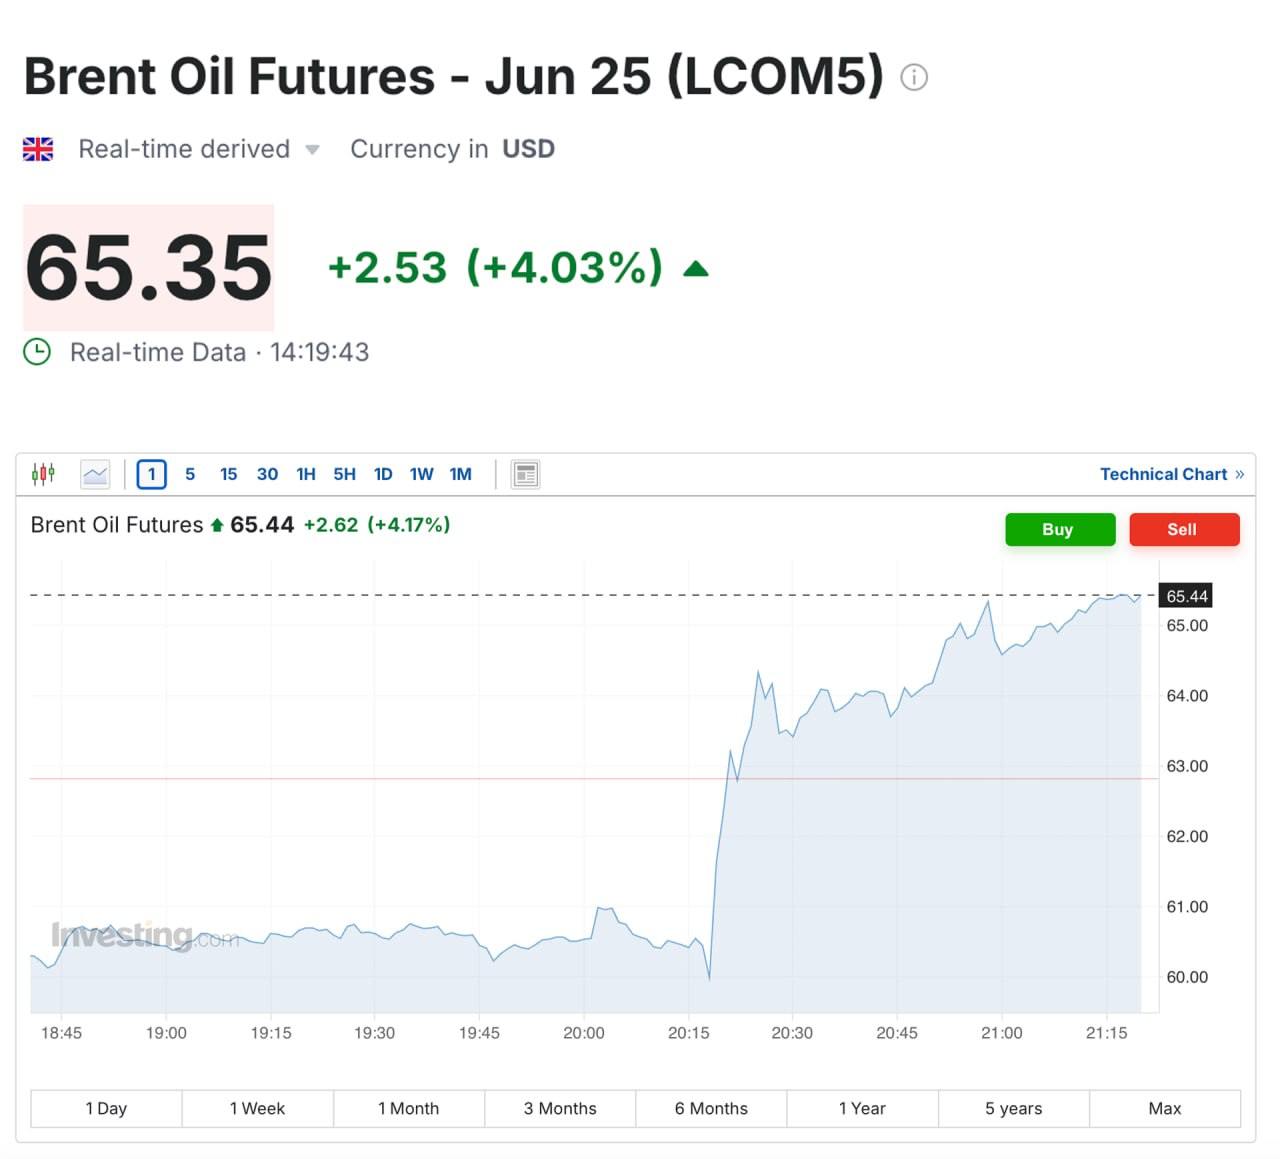Screen dimensions: 1280x1159
Task: Select the 15 minute interval
Action: (x=228, y=474)
